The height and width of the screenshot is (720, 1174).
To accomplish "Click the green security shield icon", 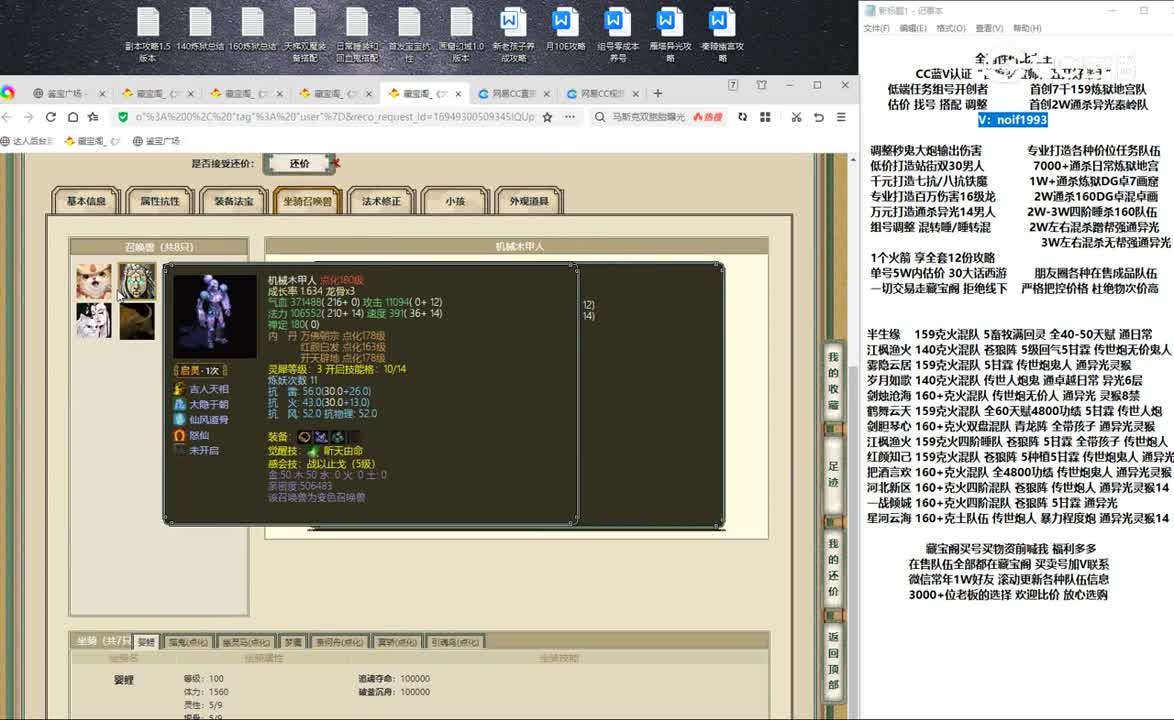I will [123, 117].
